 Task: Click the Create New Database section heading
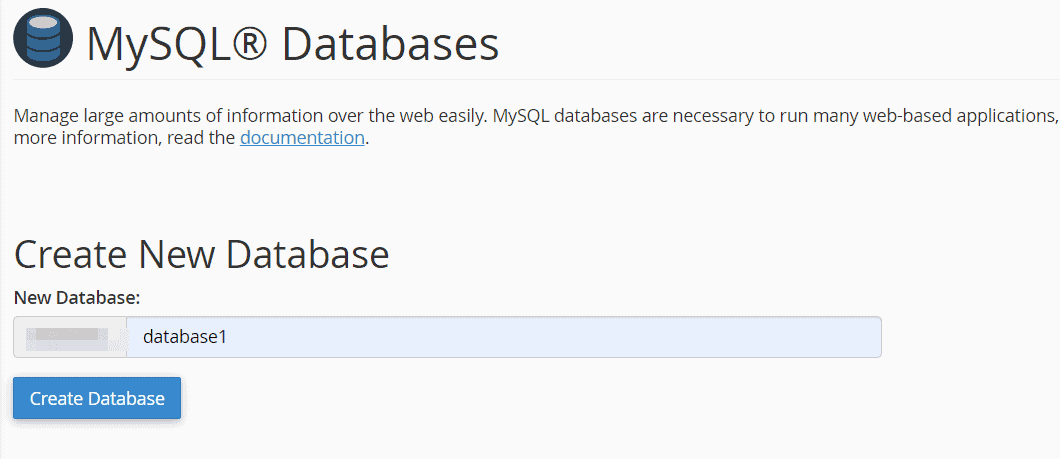pyautogui.click(x=201, y=255)
